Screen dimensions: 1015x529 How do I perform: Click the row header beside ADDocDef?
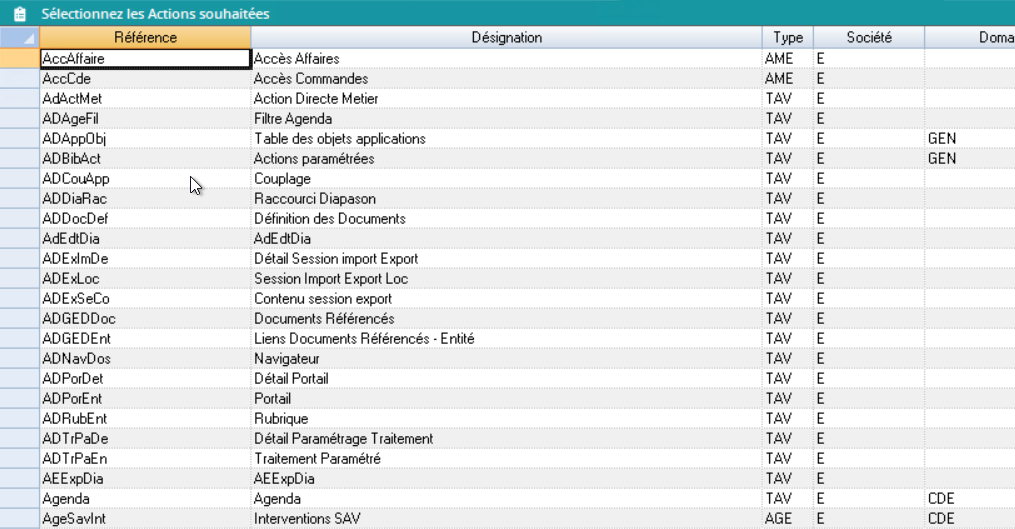(19, 219)
